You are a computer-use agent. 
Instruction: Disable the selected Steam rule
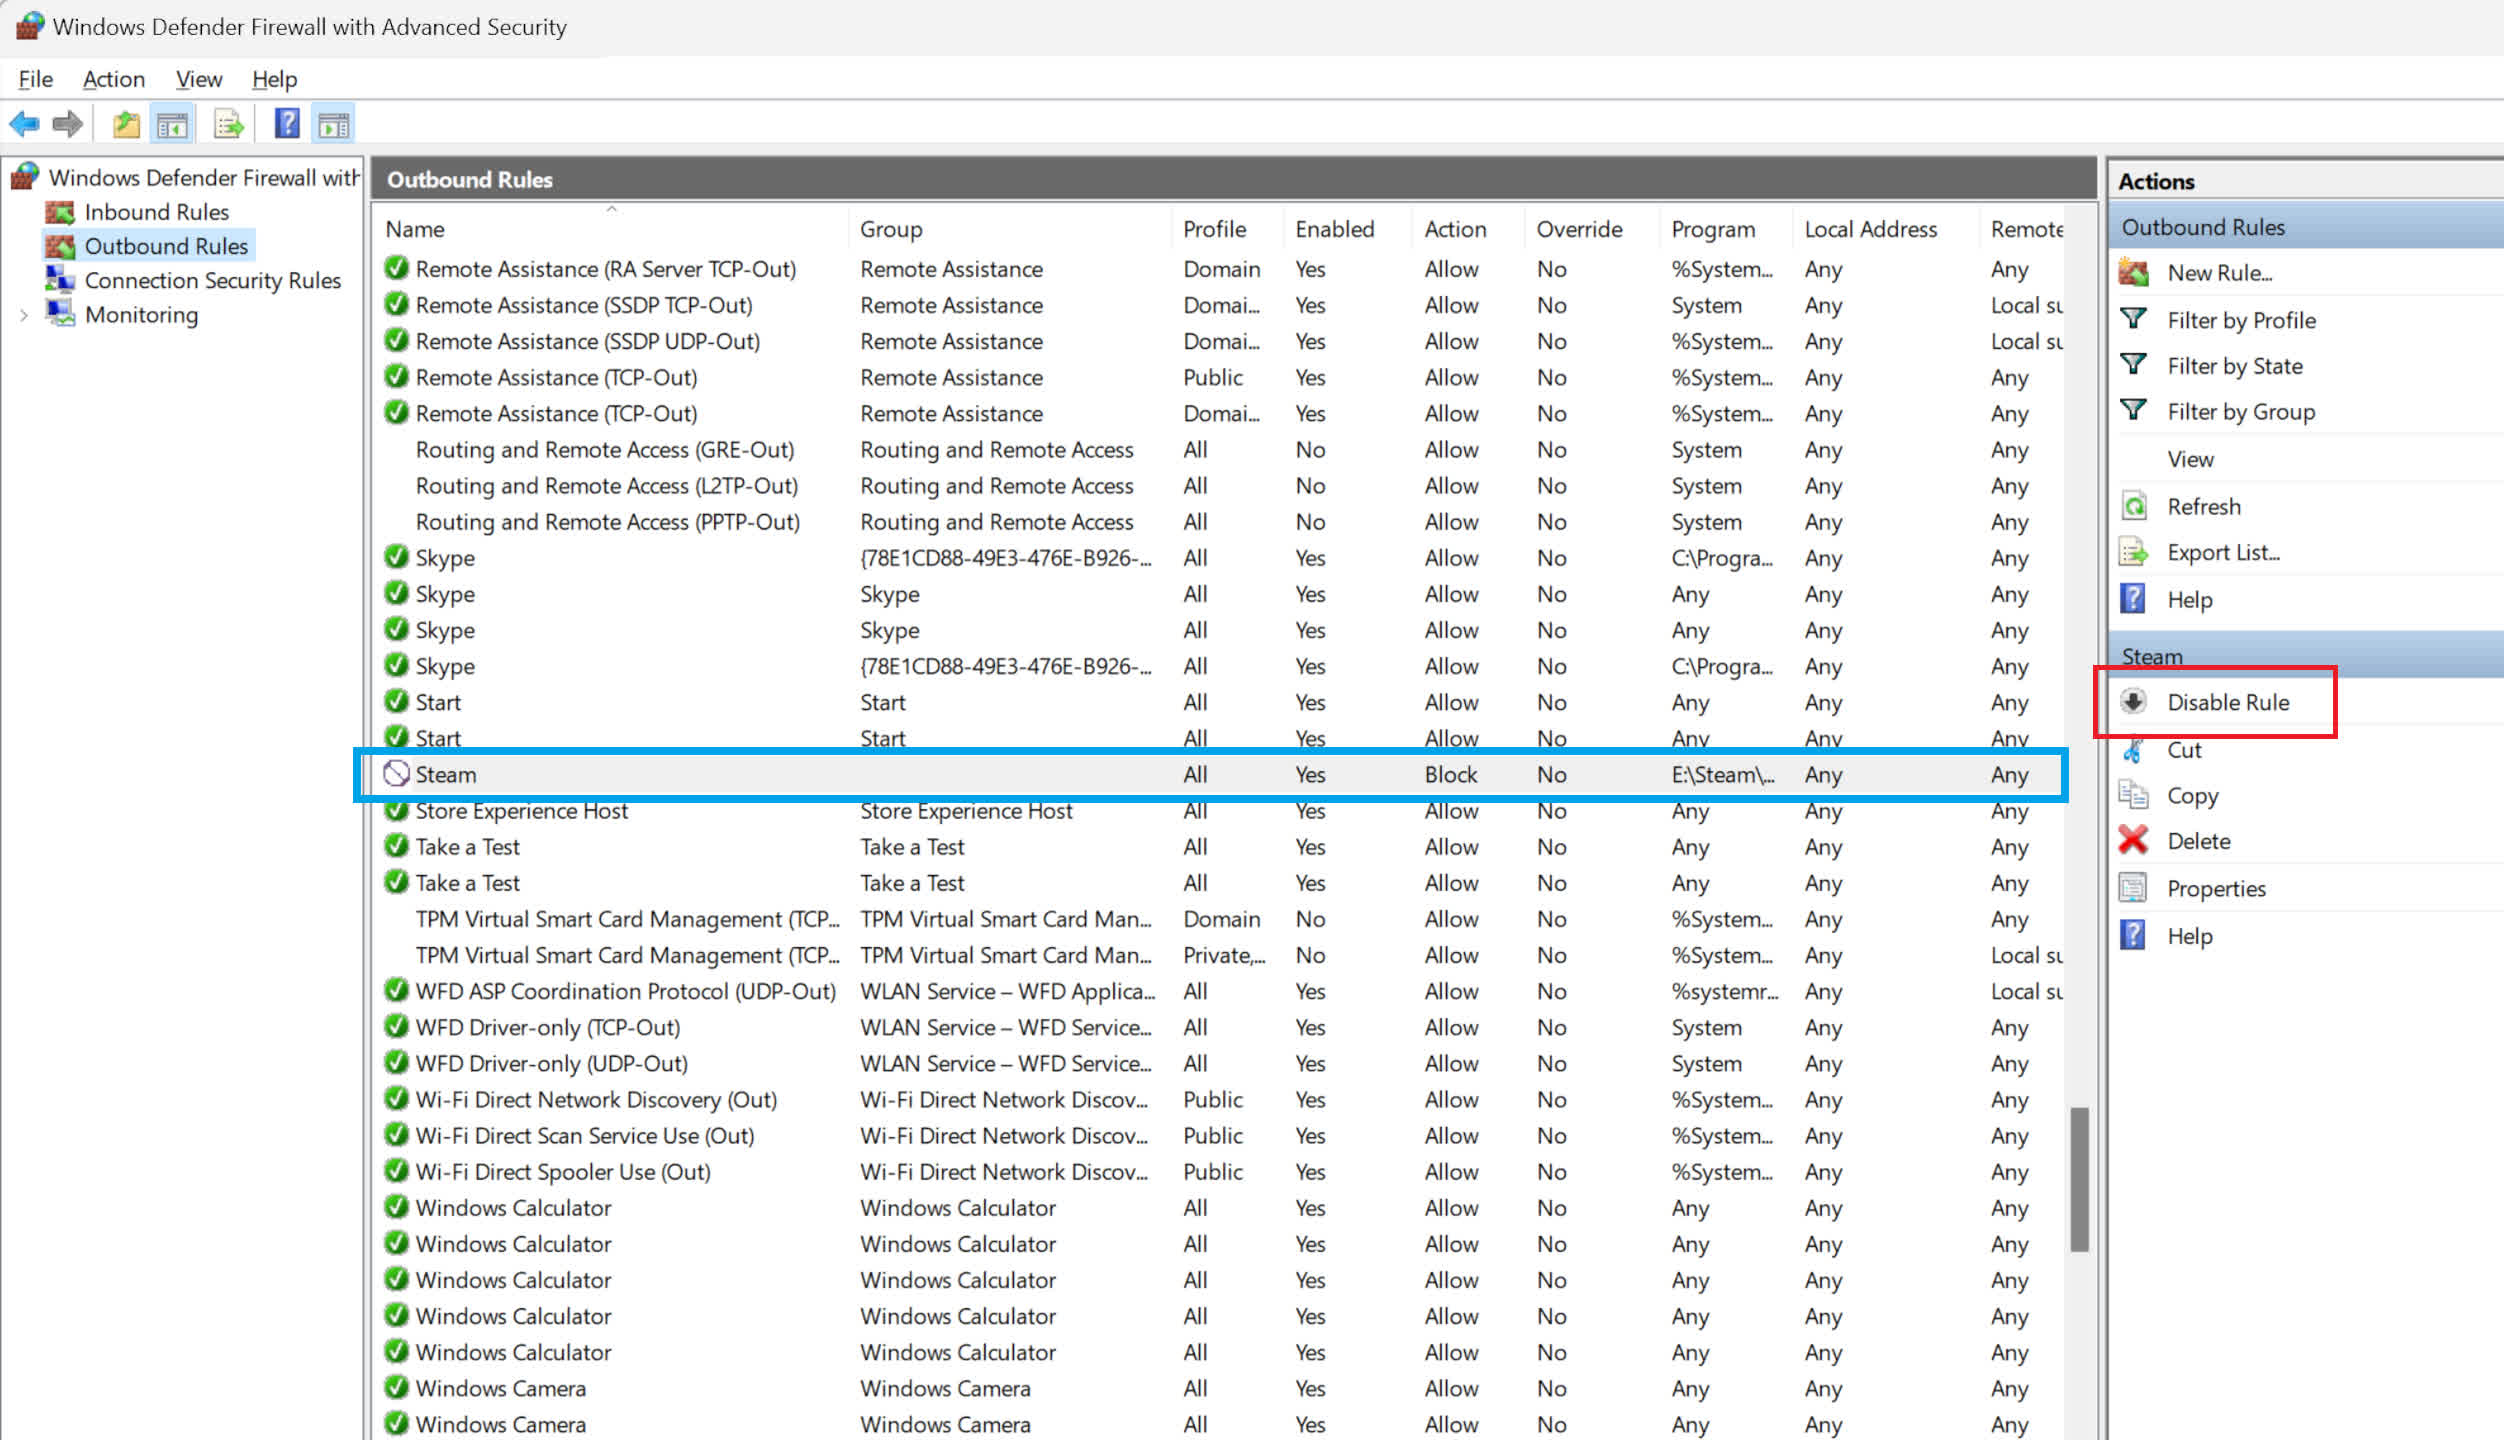coord(2227,702)
